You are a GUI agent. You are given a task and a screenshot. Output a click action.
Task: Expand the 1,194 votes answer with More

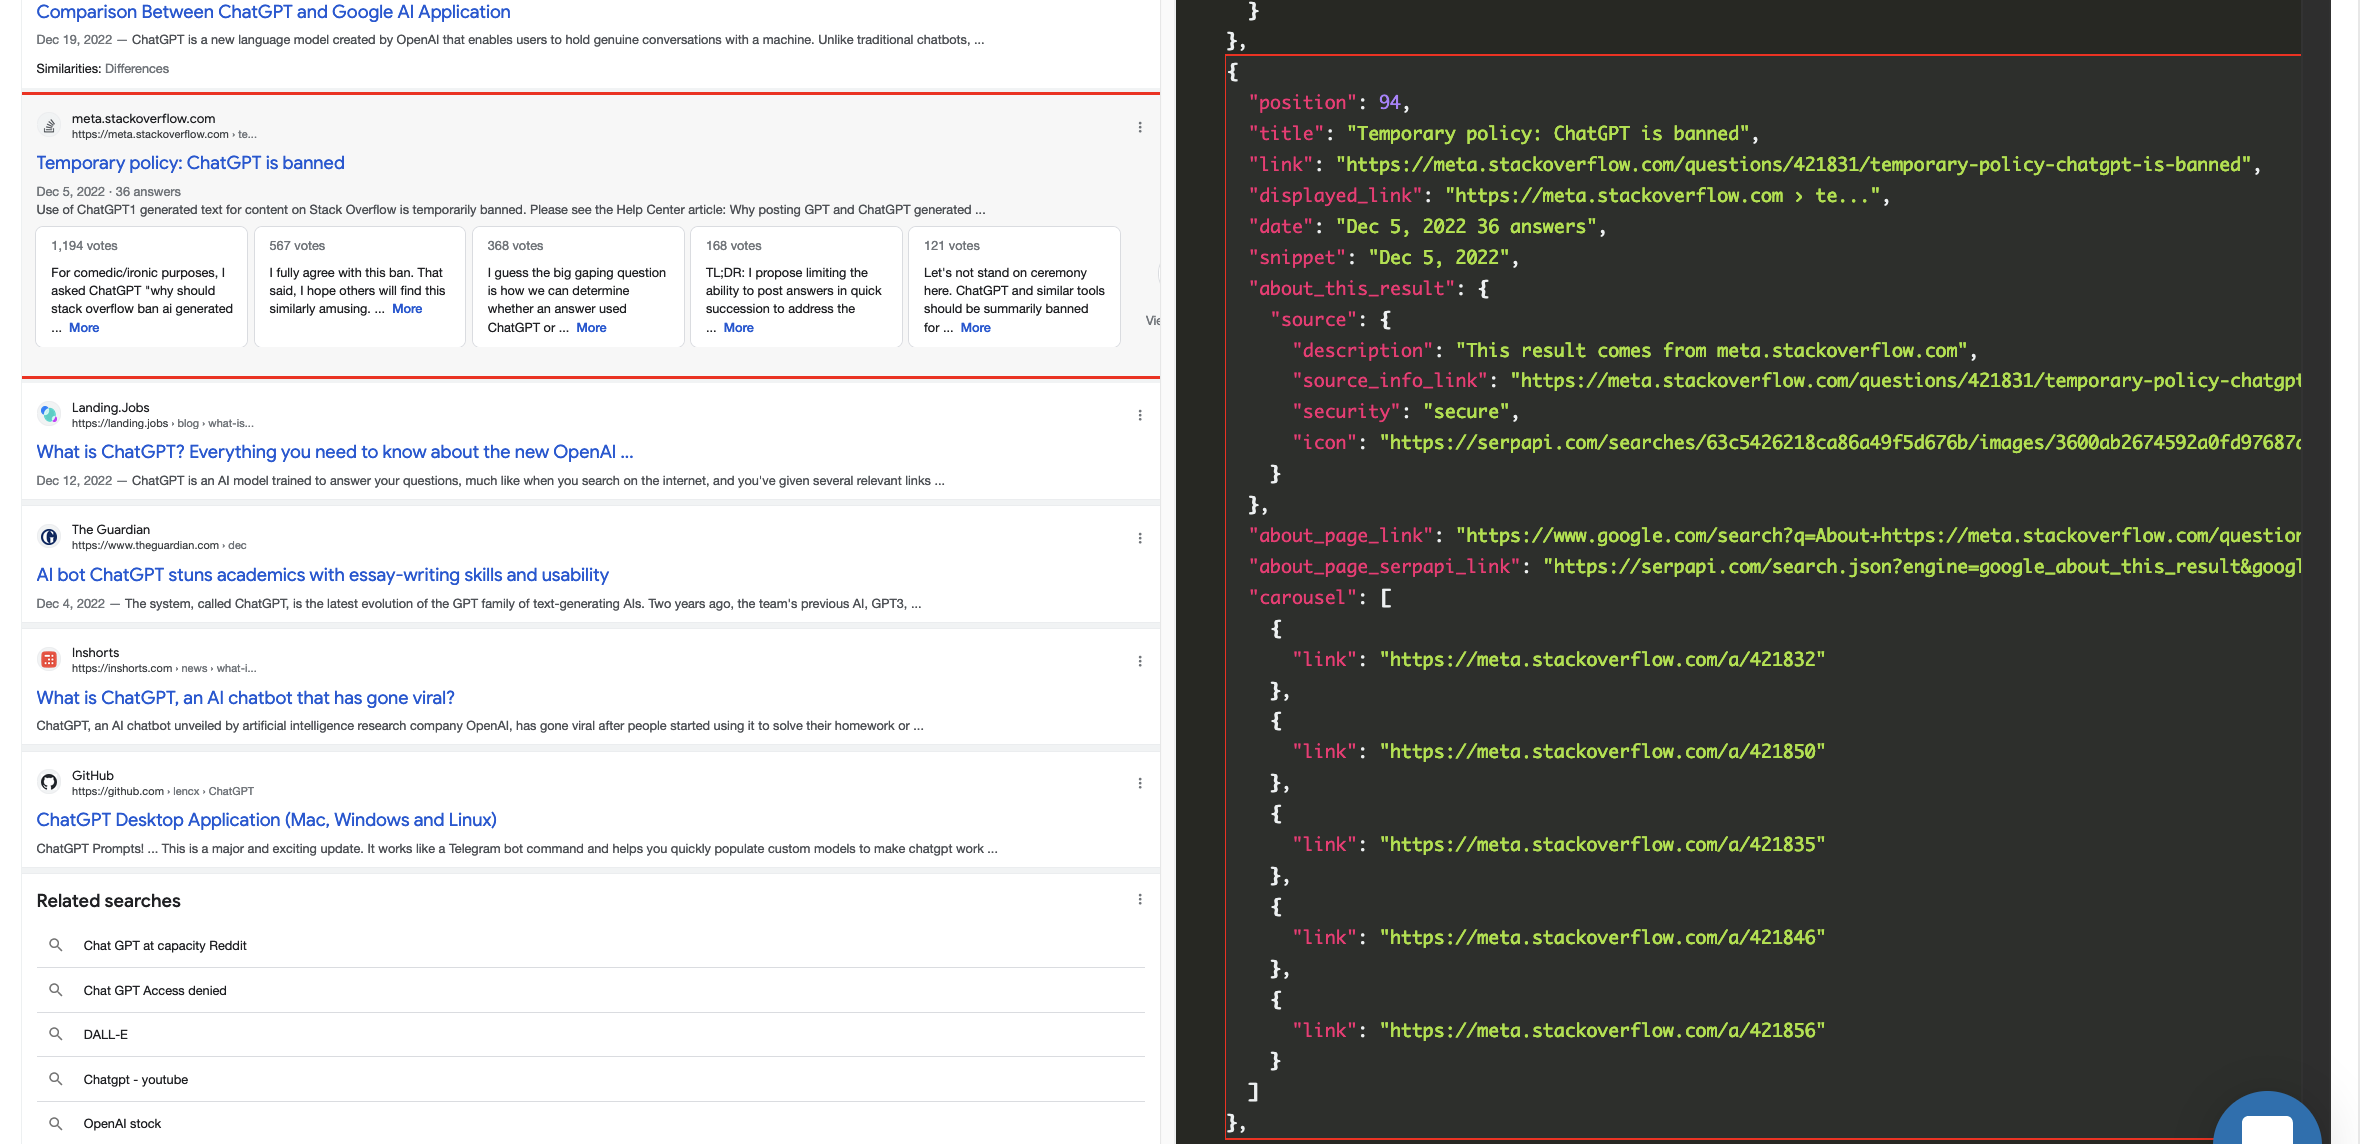click(x=82, y=327)
